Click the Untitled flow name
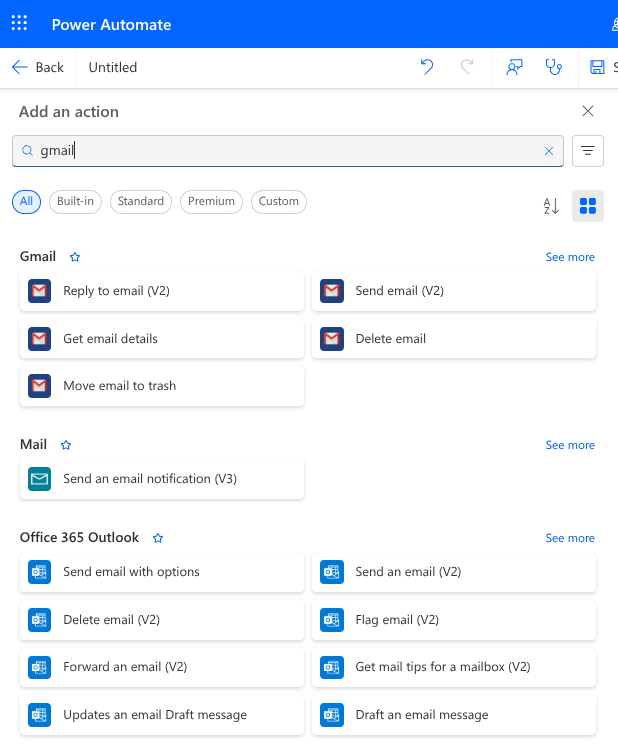The image size is (618, 750). (113, 67)
